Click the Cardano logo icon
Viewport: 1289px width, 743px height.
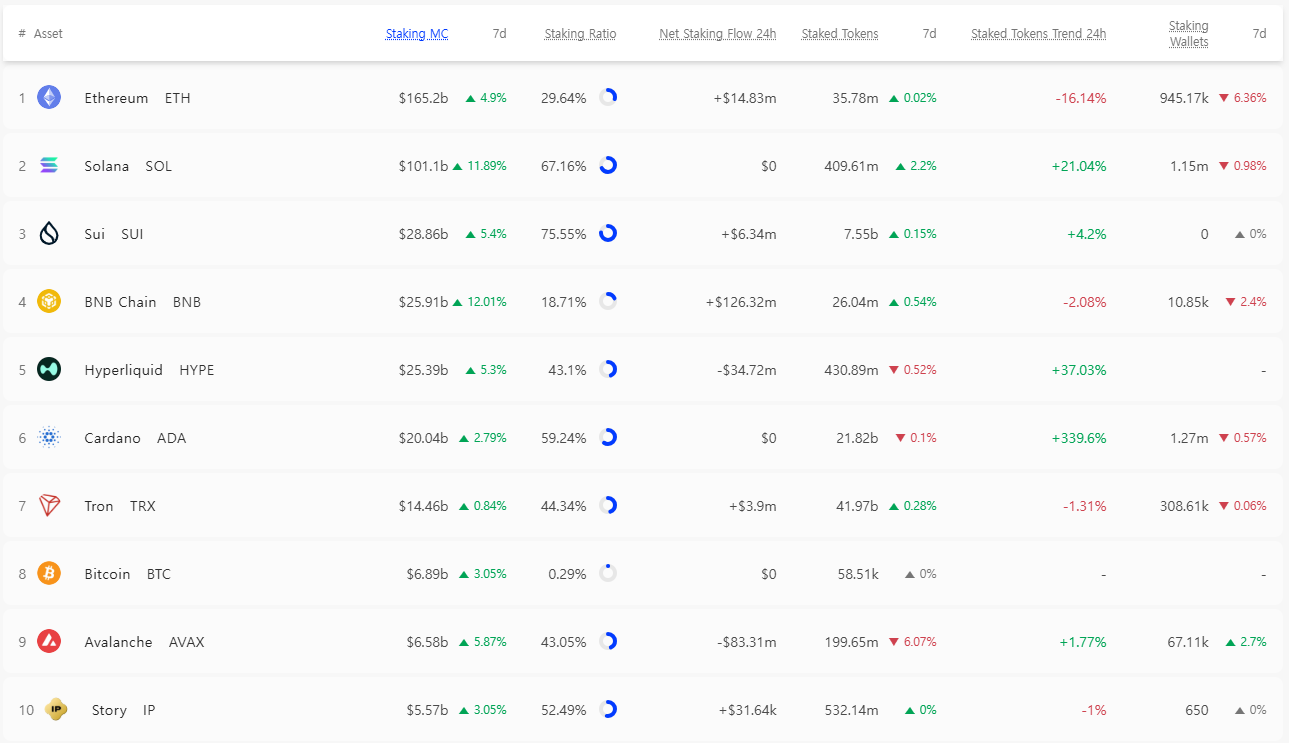pos(49,437)
